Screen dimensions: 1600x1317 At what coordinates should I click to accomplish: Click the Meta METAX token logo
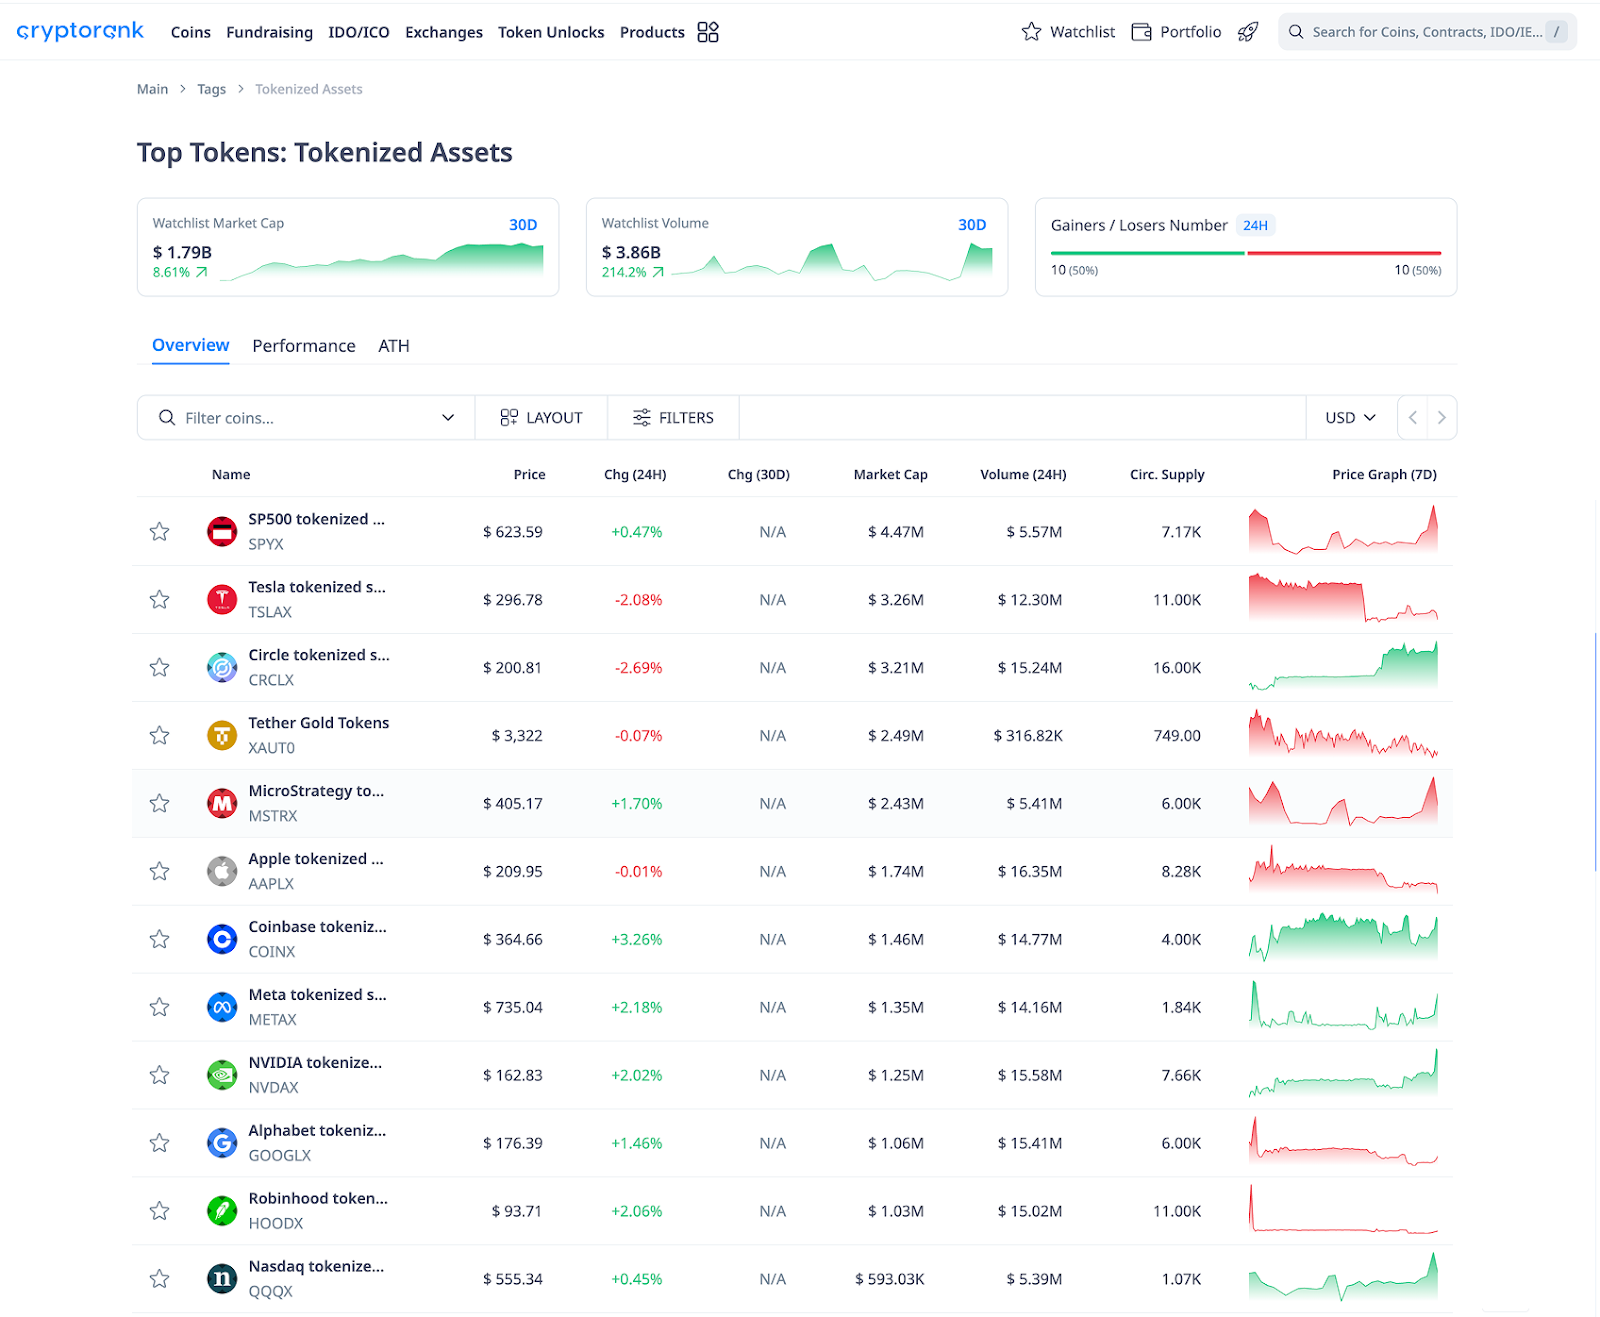pos(222,1007)
